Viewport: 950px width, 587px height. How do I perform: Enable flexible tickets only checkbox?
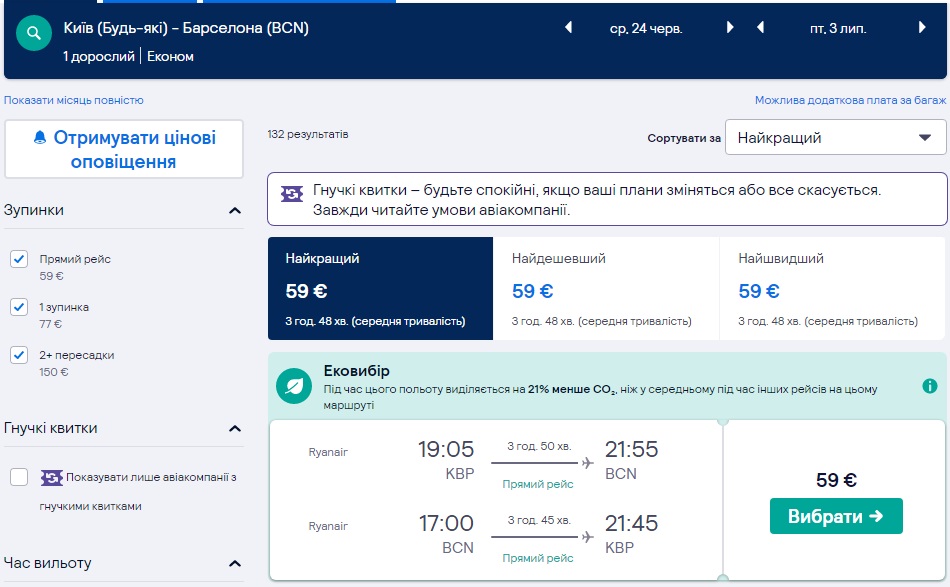[19, 477]
